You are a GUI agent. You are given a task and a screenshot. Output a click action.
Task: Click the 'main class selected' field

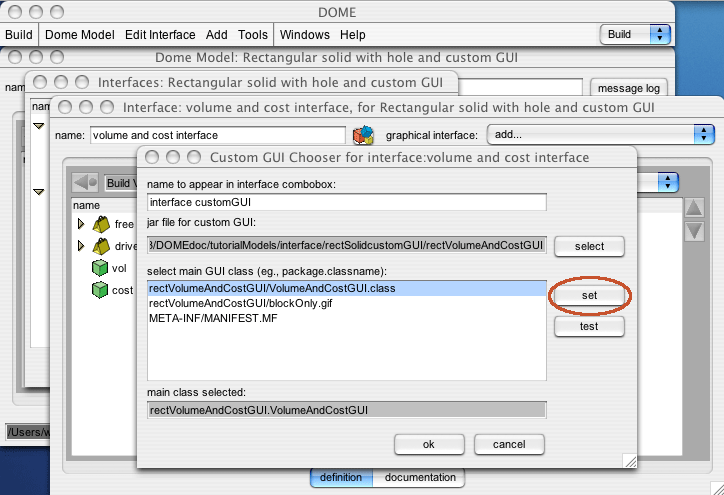[x=347, y=410]
